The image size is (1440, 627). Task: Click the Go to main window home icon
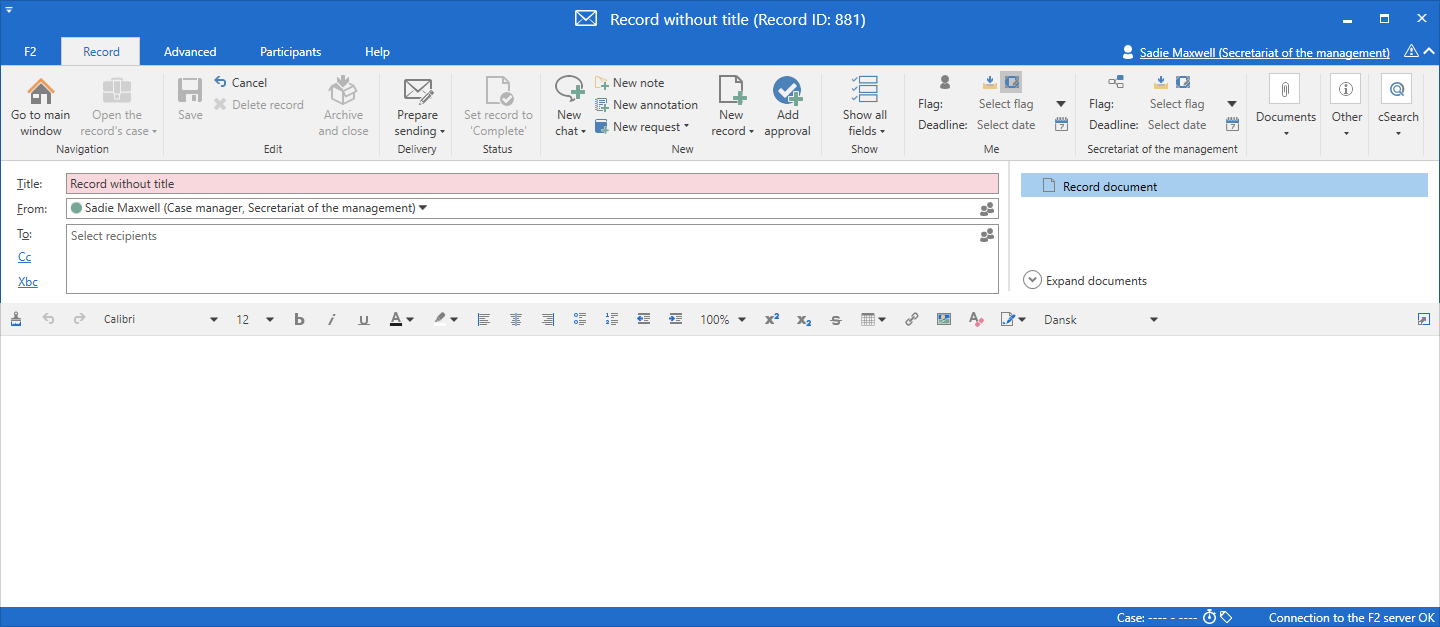coord(41,93)
